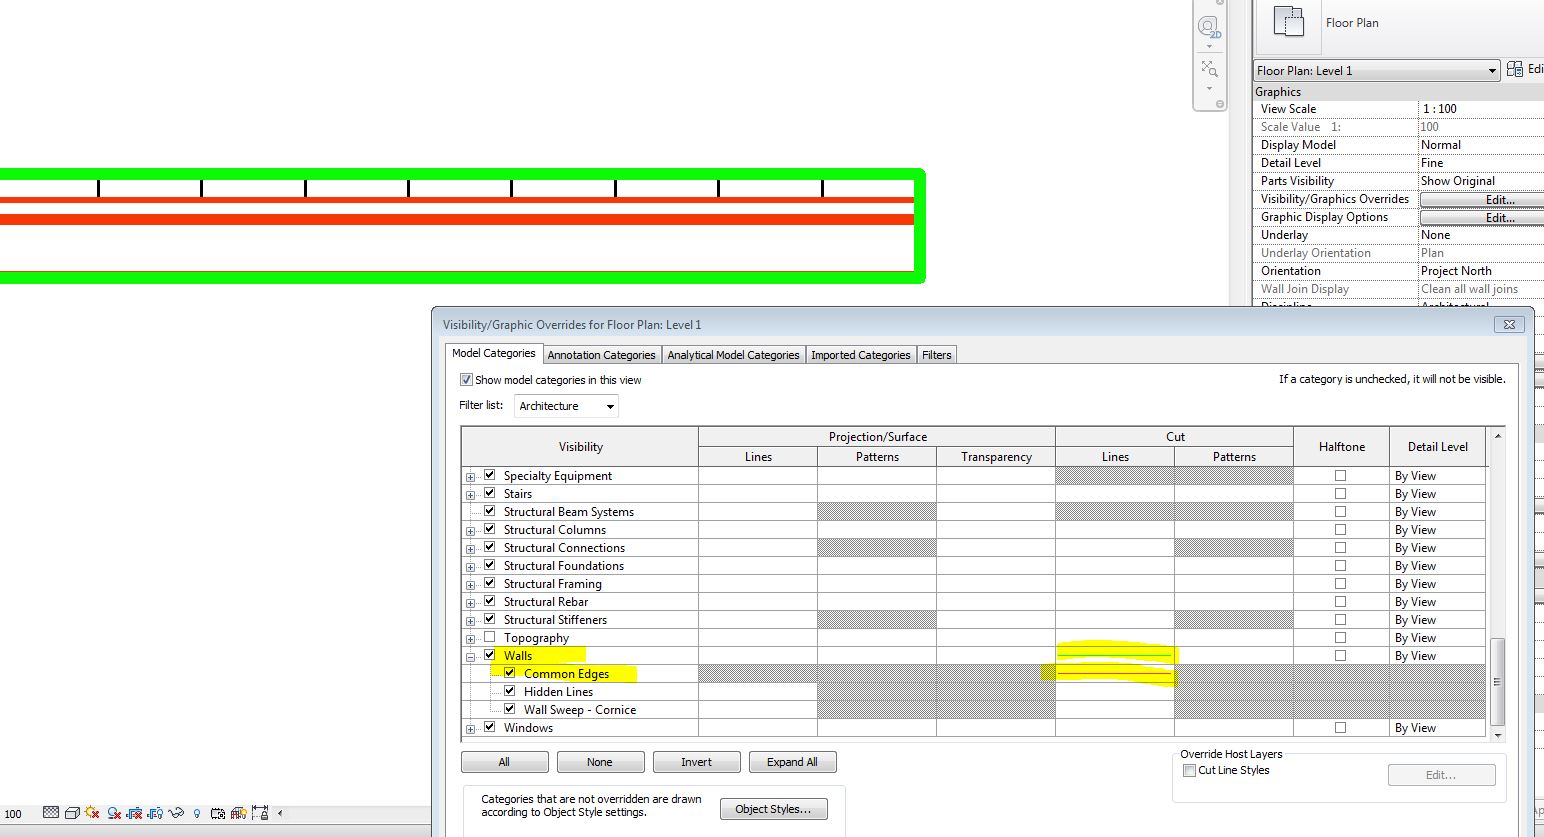Enable the Topography category visibility
Image resolution: width=1544 pixels, height=837 pixels.
[x=489, y=637]
